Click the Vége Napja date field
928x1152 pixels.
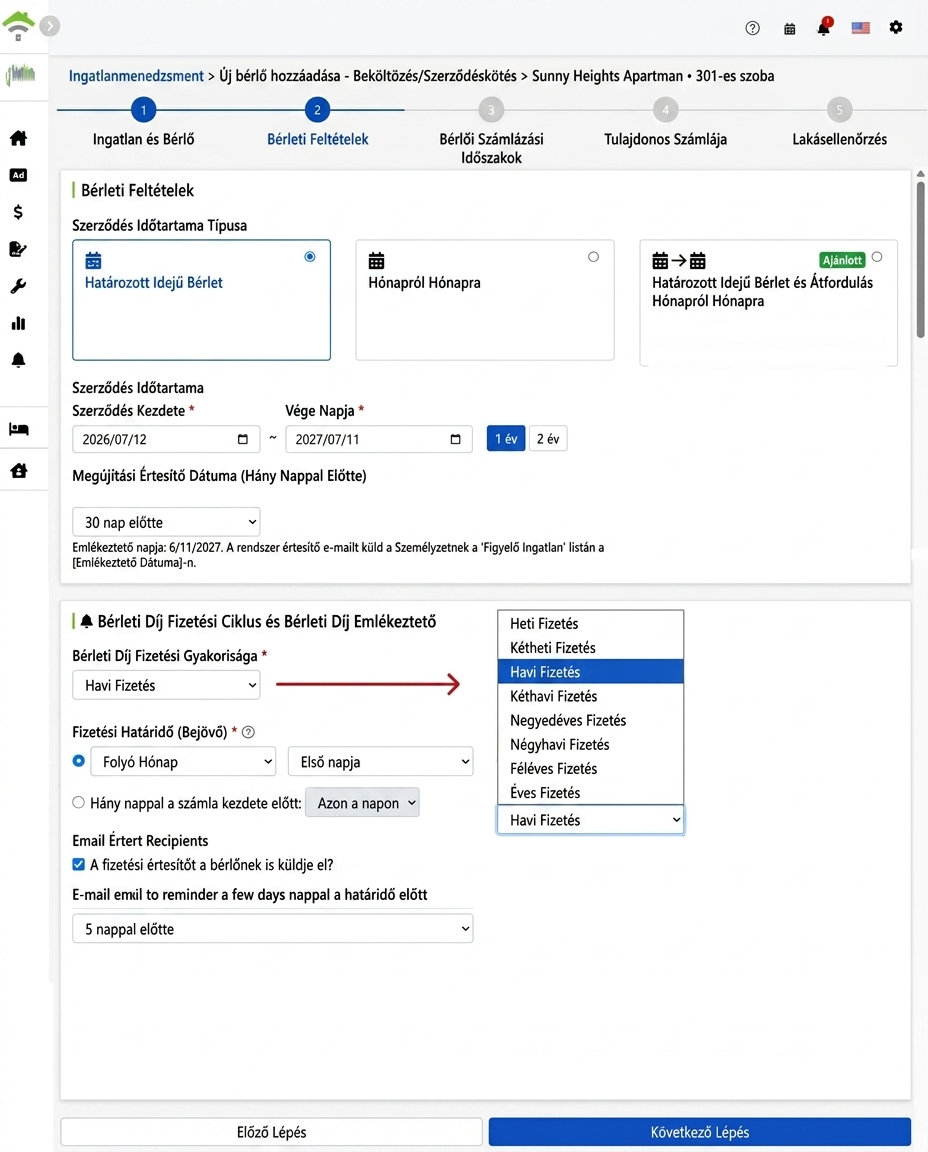379,439
